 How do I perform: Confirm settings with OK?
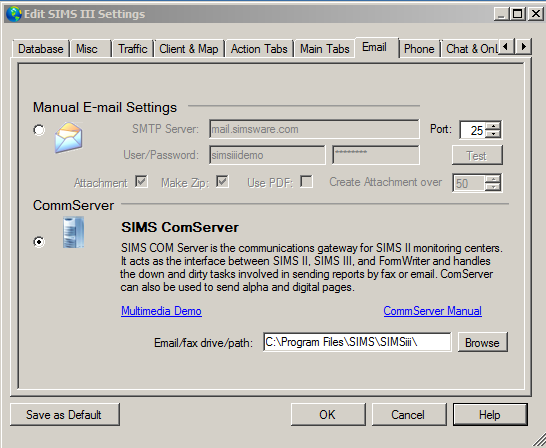(328, 415)
